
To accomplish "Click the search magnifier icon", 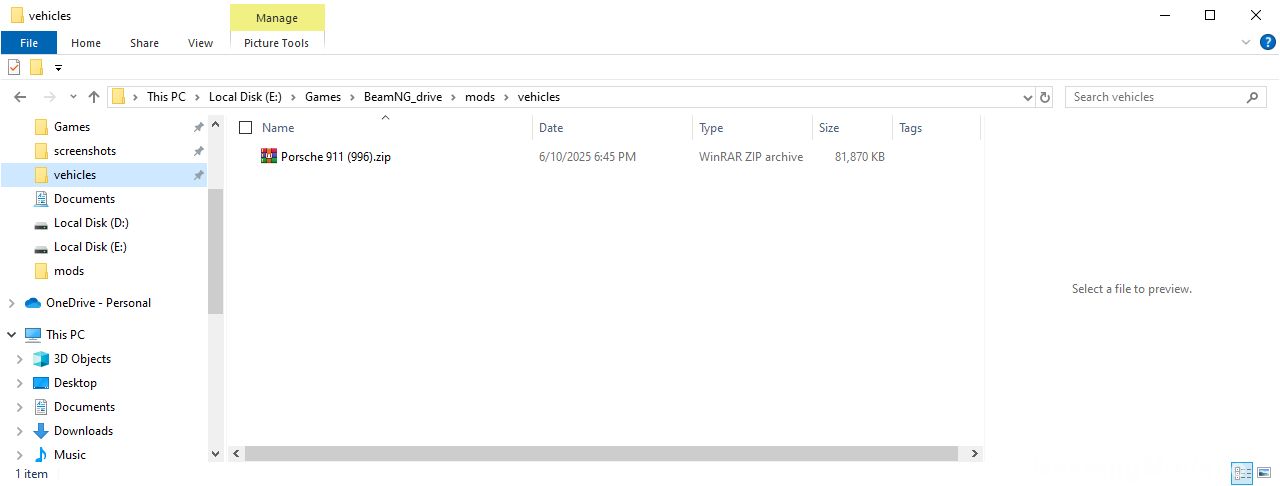I will [1253, 97].
